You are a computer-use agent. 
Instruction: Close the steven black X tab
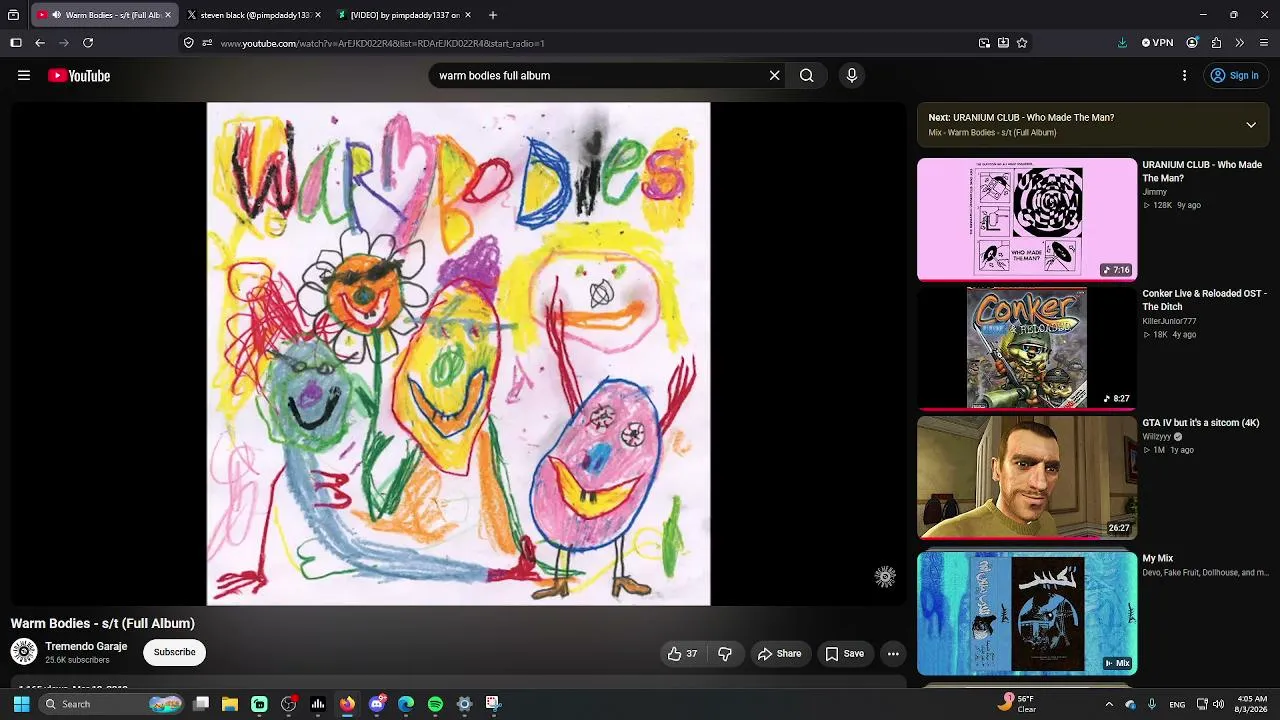pos(318,15)
